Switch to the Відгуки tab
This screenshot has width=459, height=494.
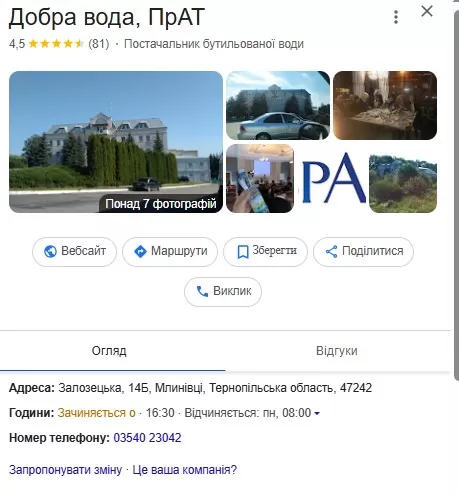click(337, 351)
